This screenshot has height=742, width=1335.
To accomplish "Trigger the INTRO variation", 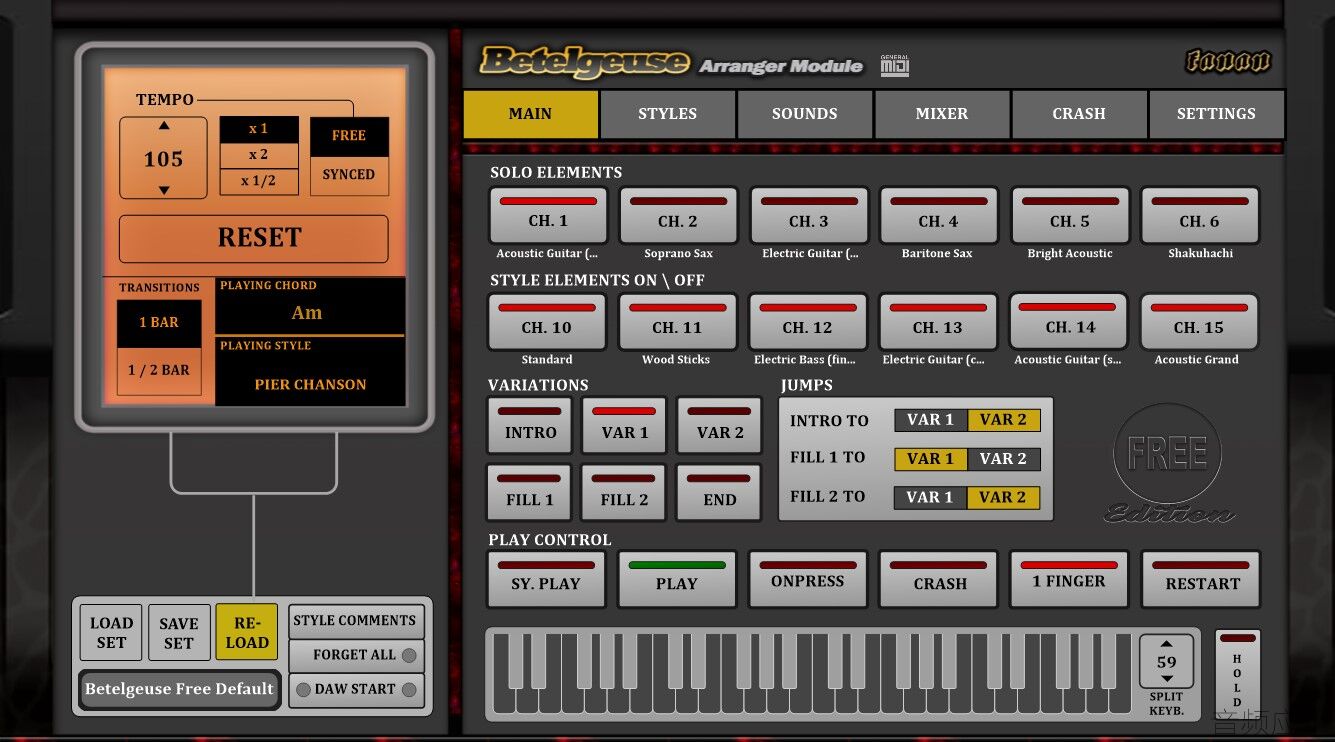I will coord(530,426).
